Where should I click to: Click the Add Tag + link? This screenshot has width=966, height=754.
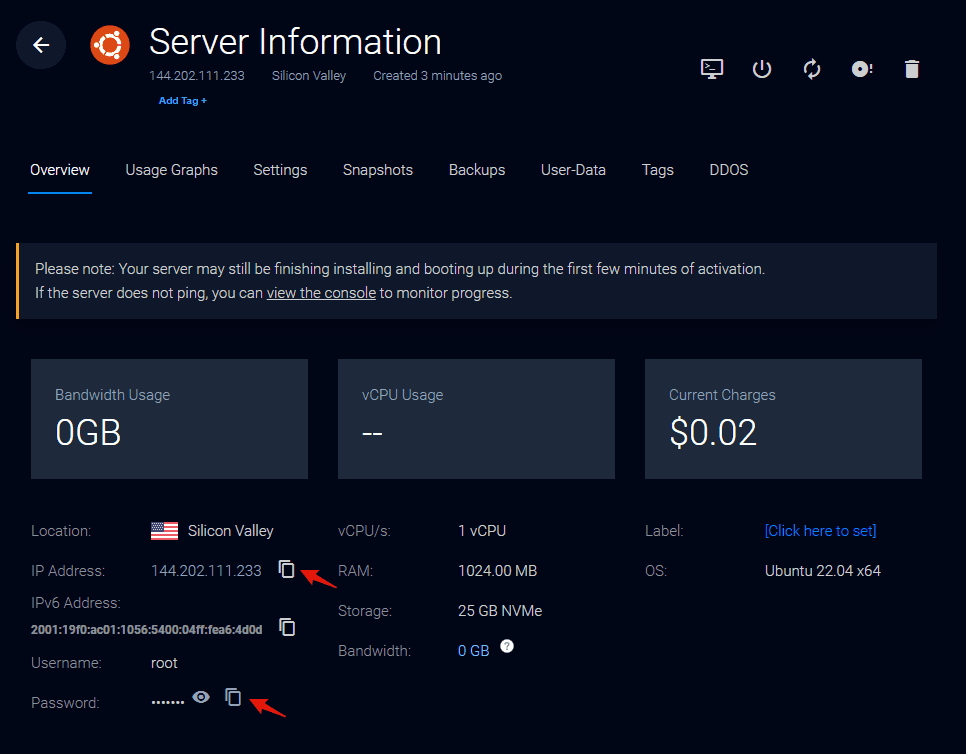[x=183, y=101]
